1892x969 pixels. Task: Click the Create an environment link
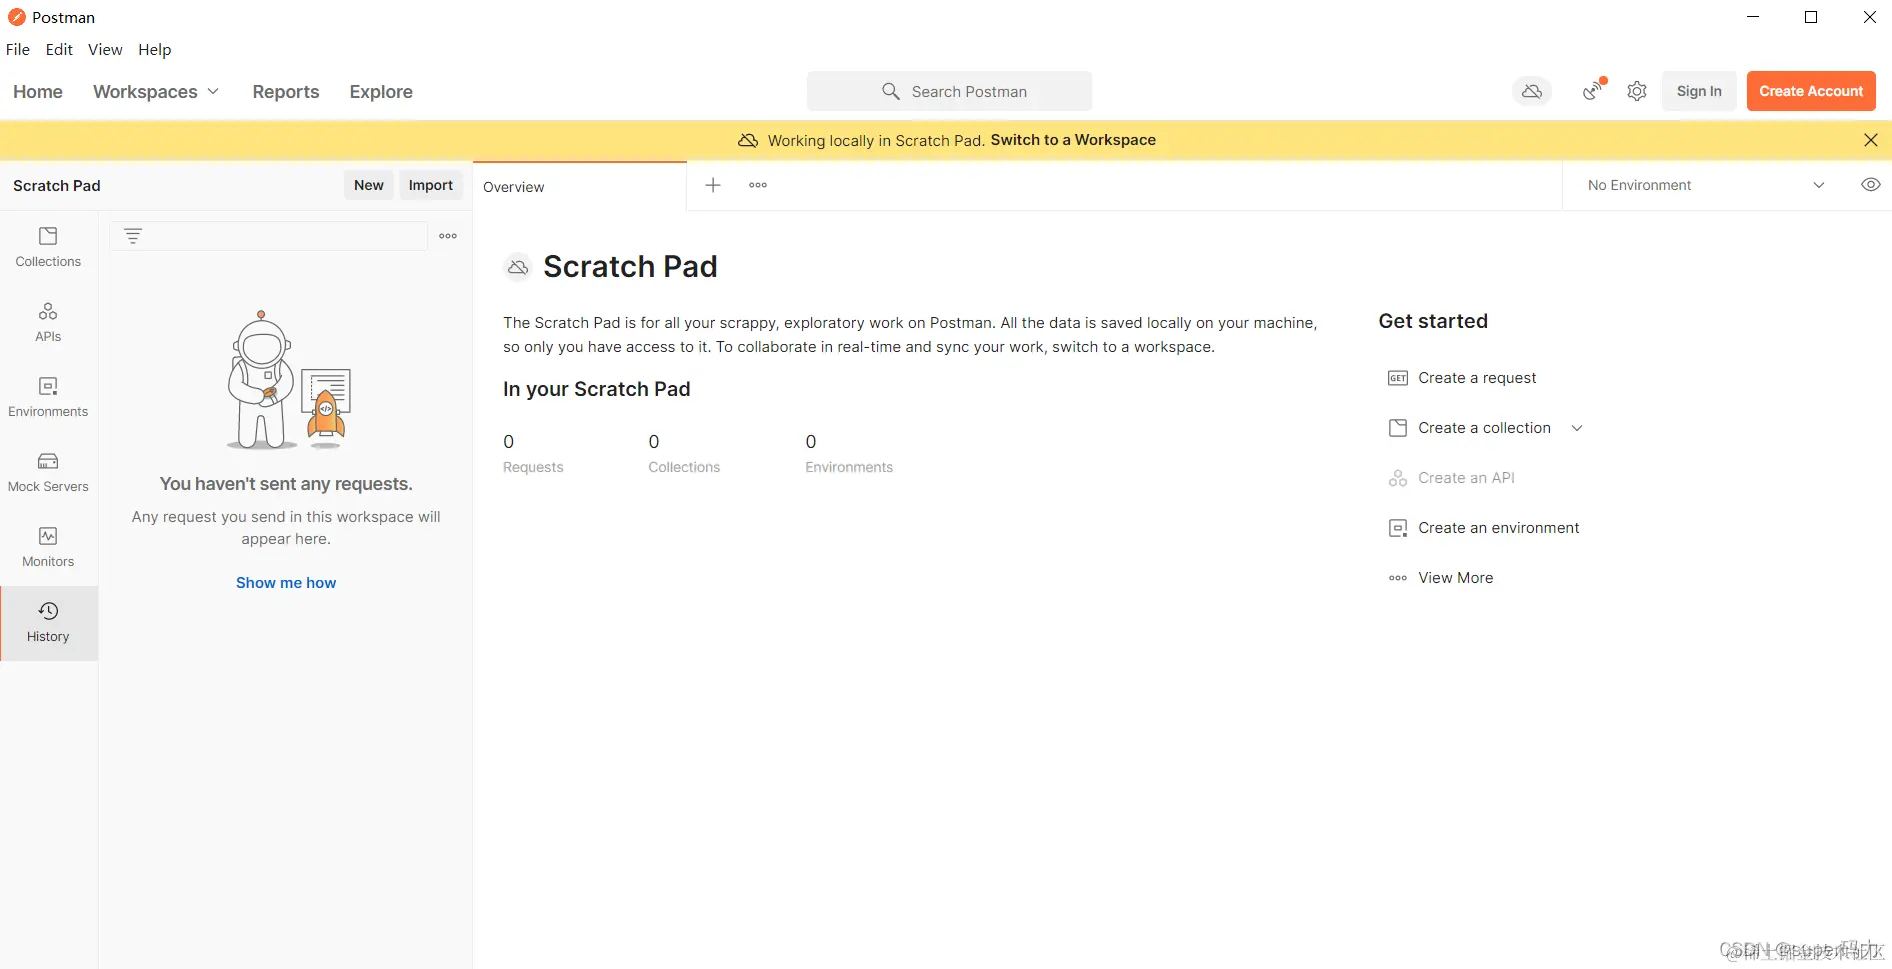[x=1498, y=528]
